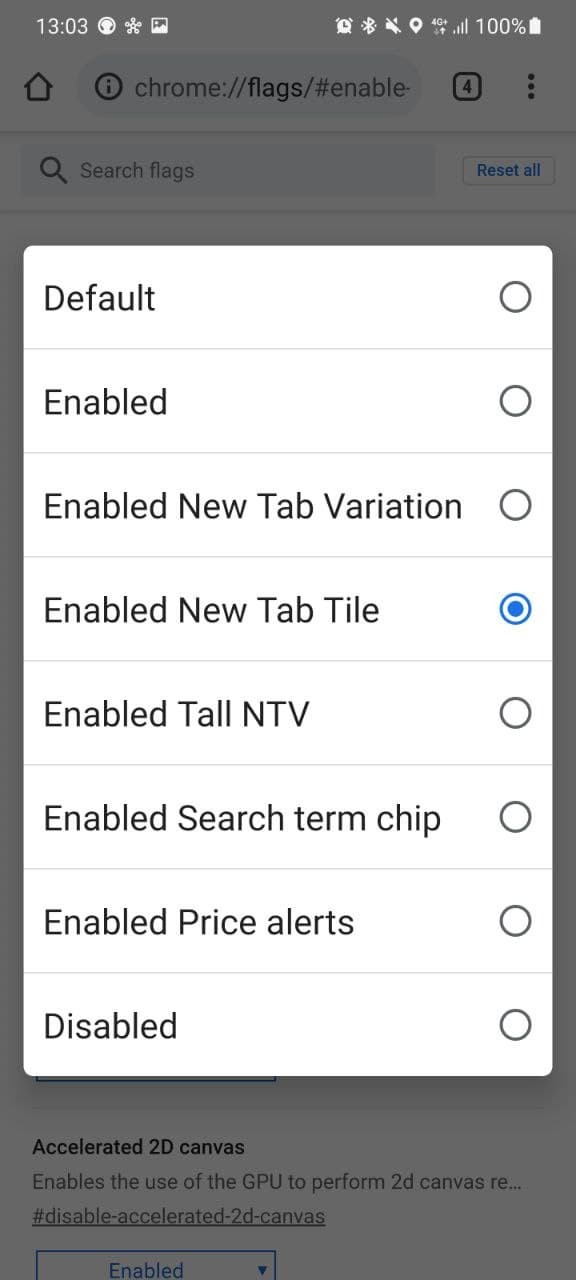Open the Chrome three-dot overflow menu
The width and height of the screenshot is (576, 1280).
pyautogui.click(x=531, y=87)
